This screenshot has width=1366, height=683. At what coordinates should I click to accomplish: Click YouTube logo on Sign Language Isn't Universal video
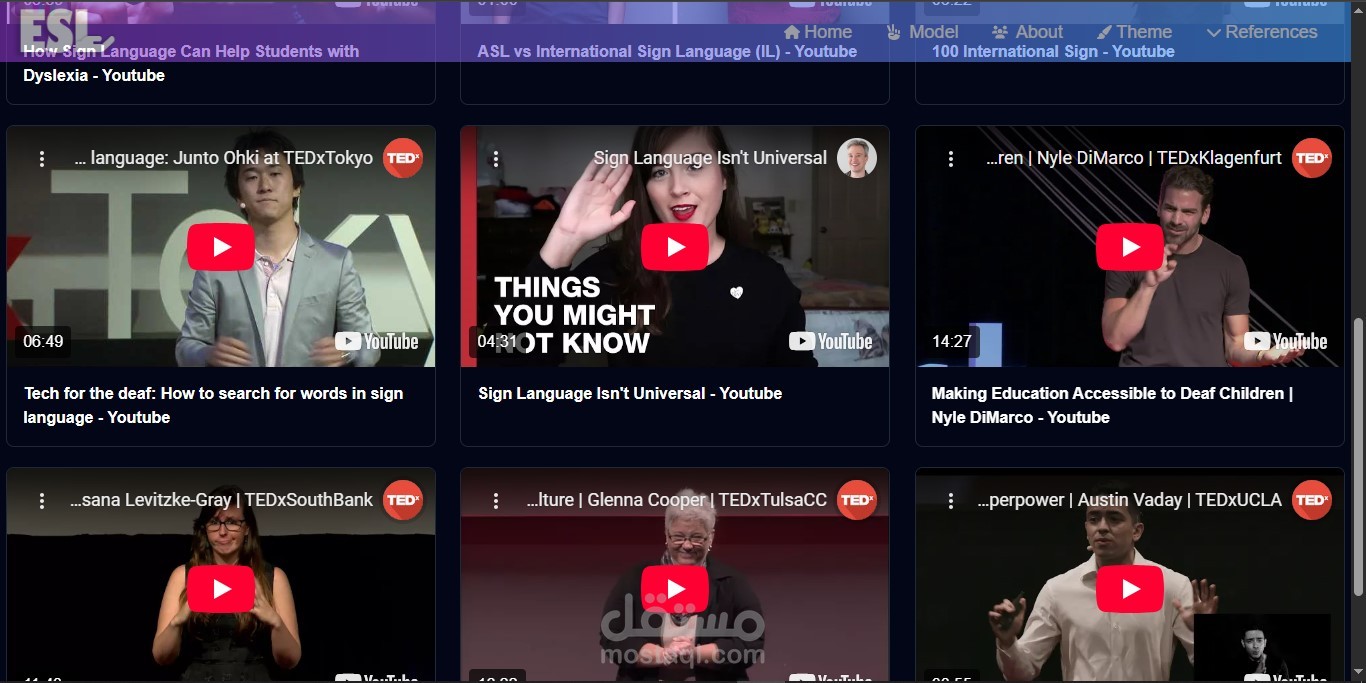click(831, 341)
